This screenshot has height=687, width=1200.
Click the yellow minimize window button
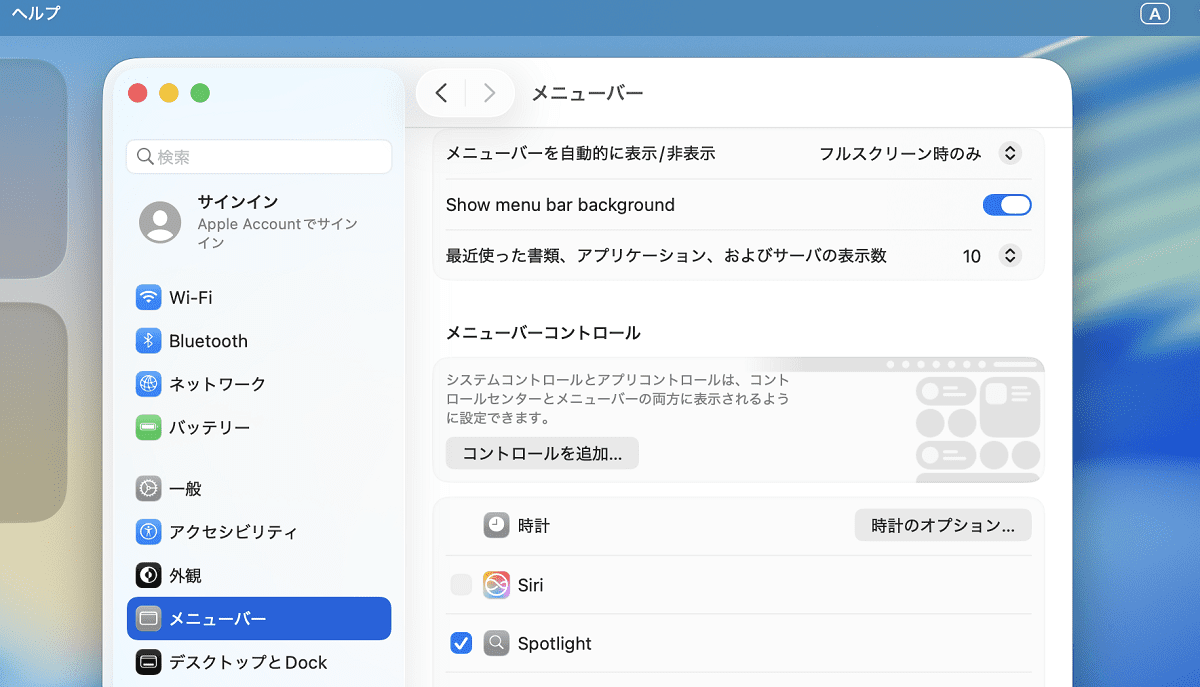(169, 93)
